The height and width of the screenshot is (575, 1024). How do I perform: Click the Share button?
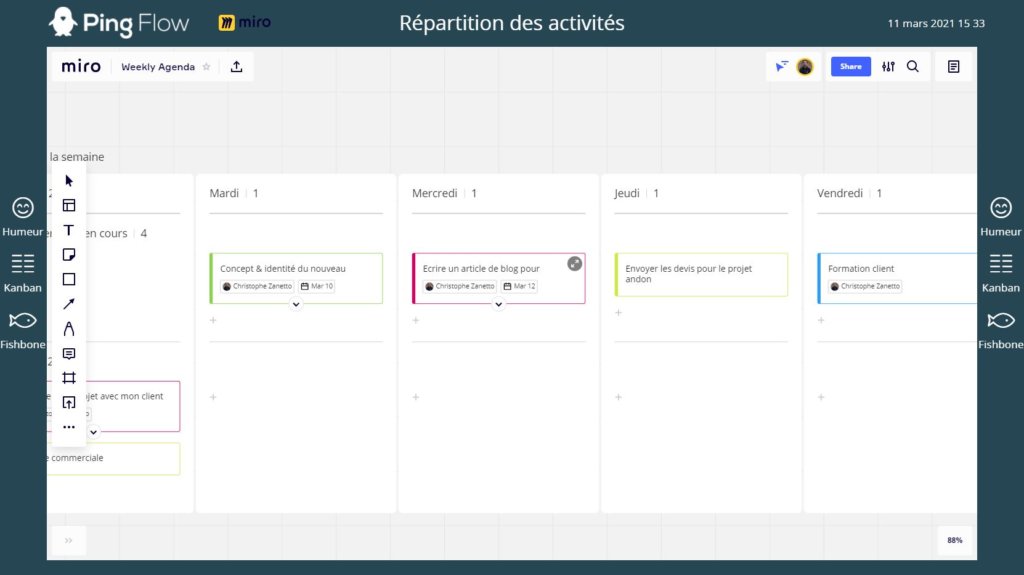(x=850, y=67)
